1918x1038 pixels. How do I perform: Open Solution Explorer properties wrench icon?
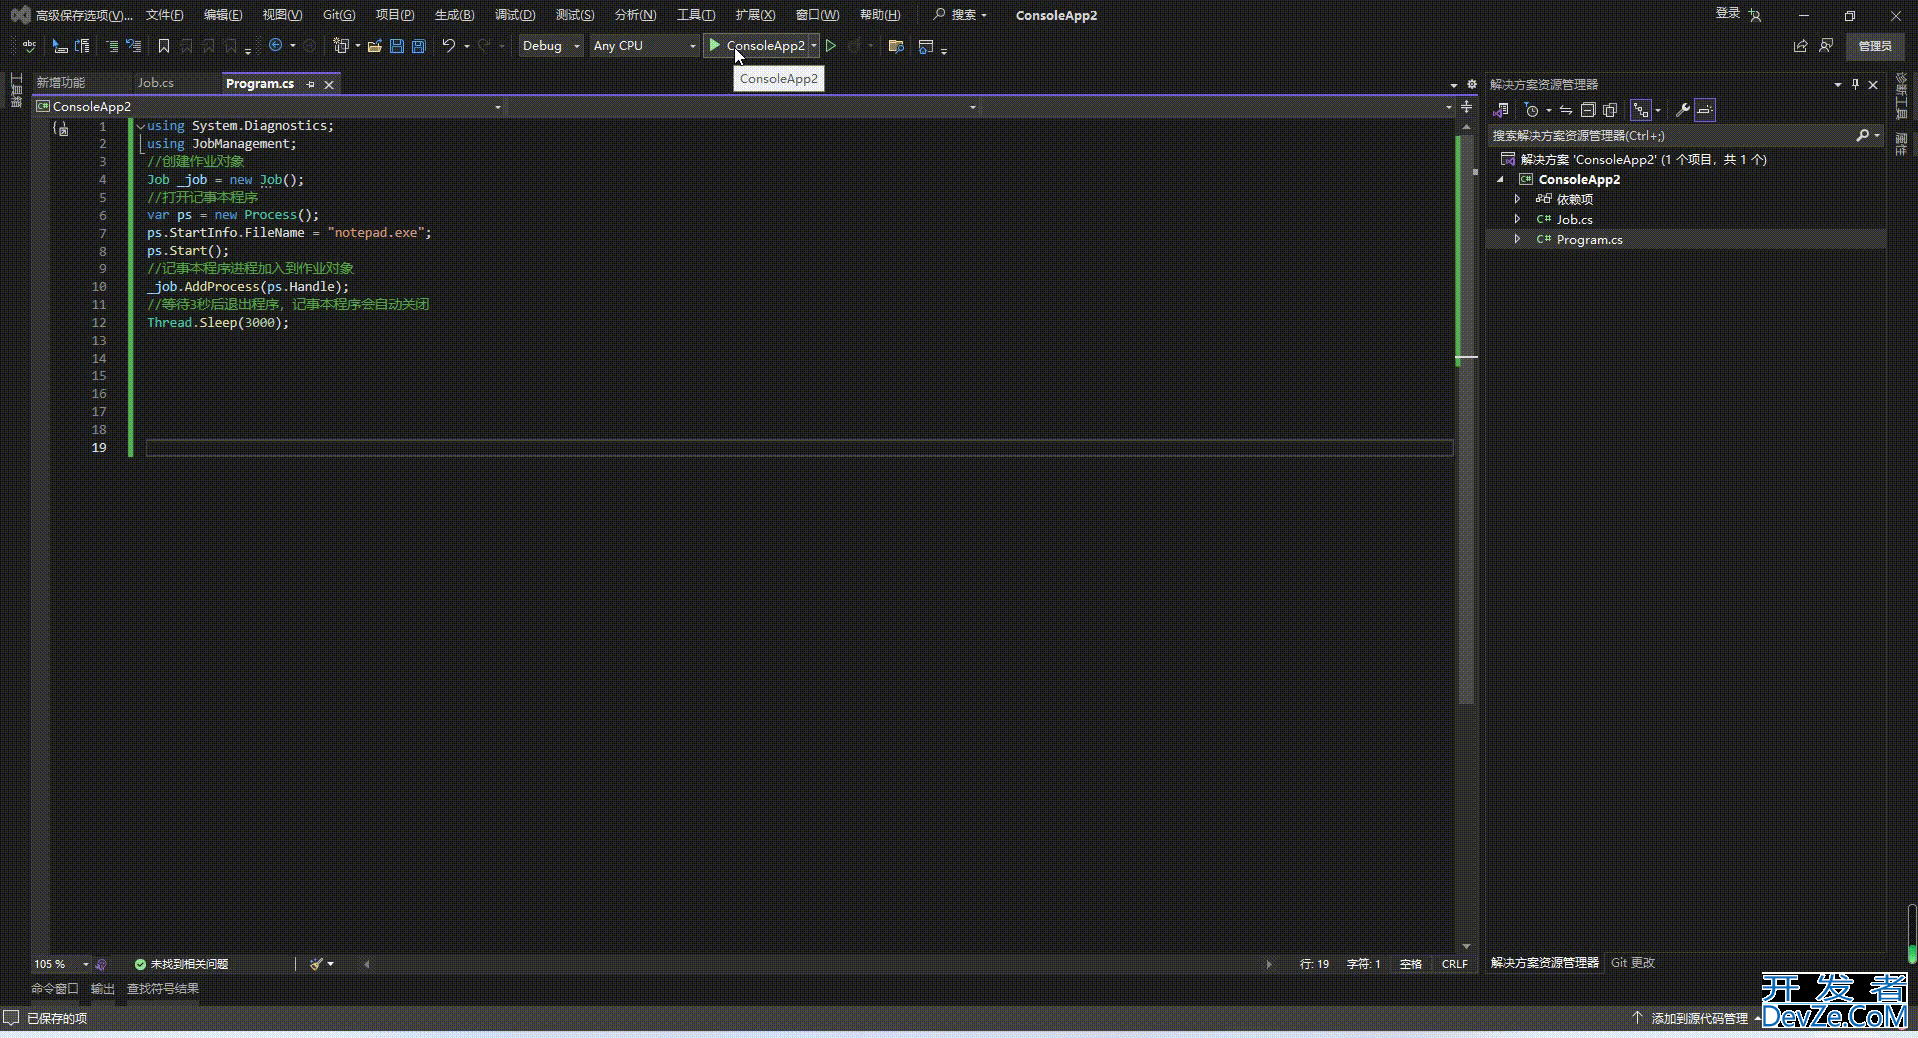(x=1683, y=110)
